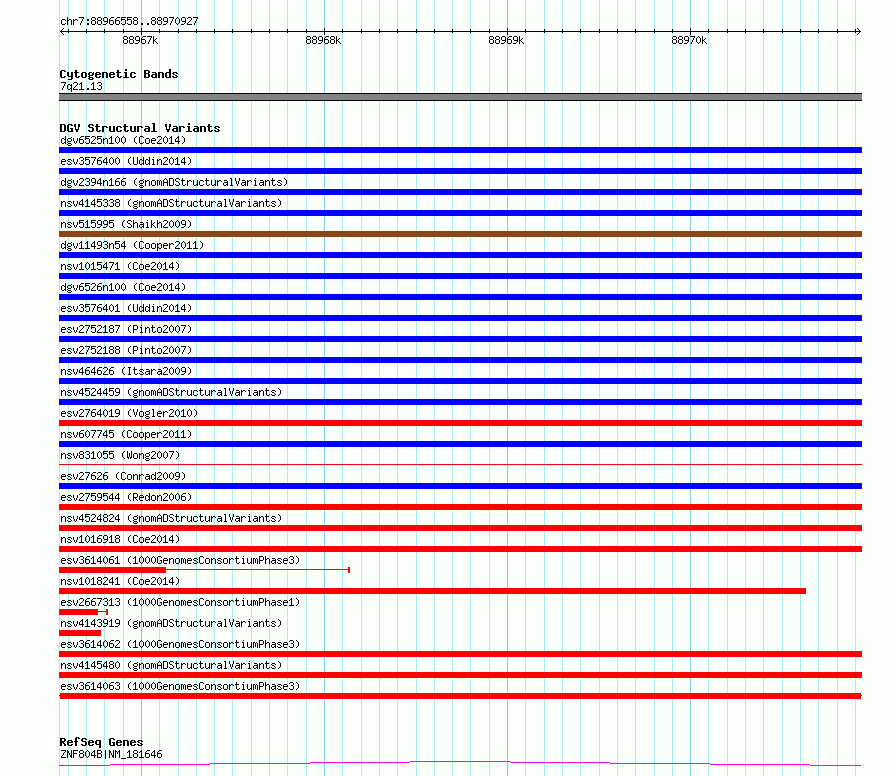
Task: Click the RefSeq Genes track title
Action: (x=101, y=742)
